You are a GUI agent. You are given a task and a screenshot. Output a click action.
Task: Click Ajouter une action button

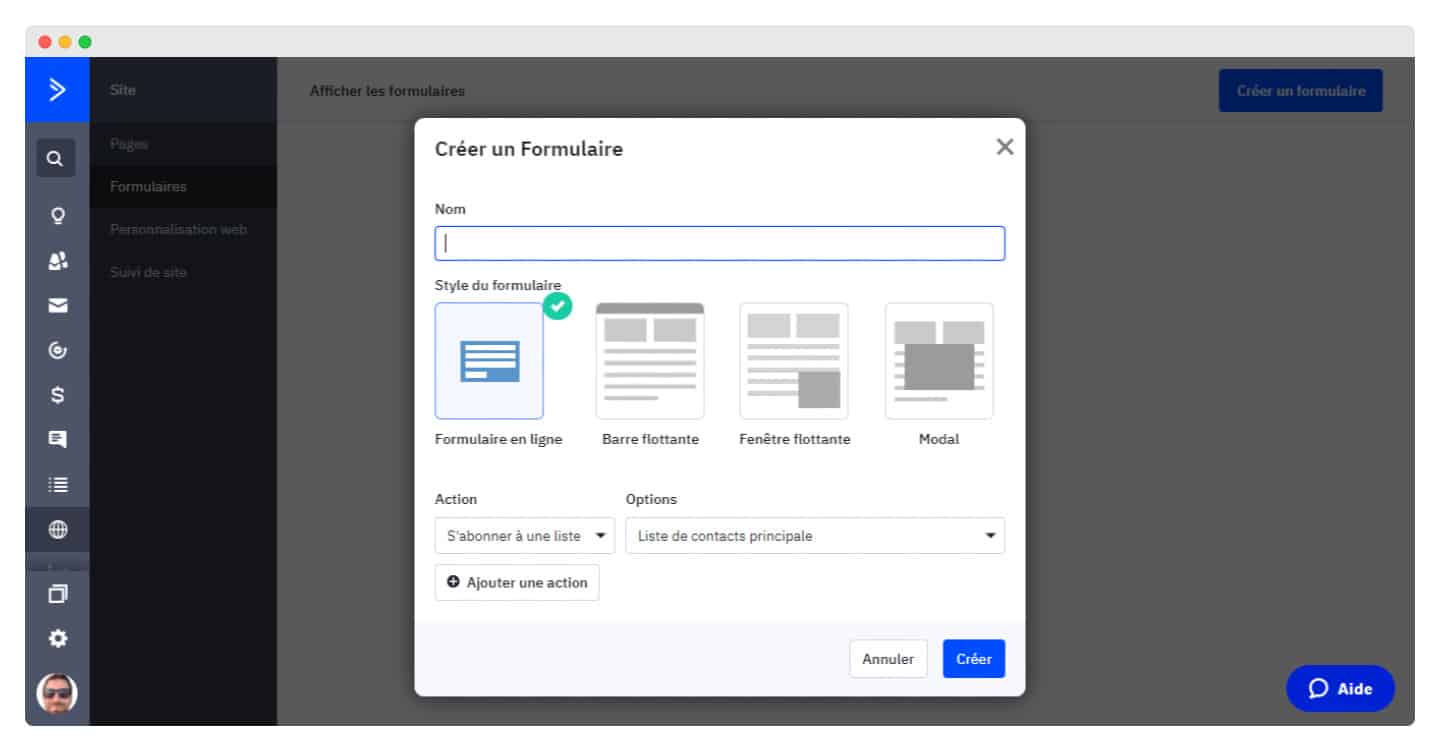coord(517,583)
